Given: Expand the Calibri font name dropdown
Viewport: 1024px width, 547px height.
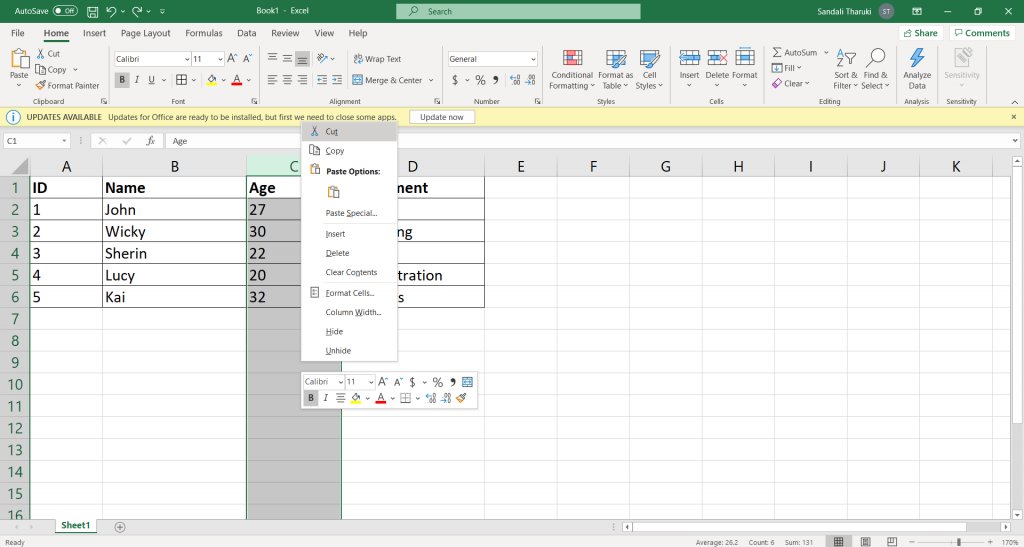Looking at the screenshot, I should [x=186, y=59].
